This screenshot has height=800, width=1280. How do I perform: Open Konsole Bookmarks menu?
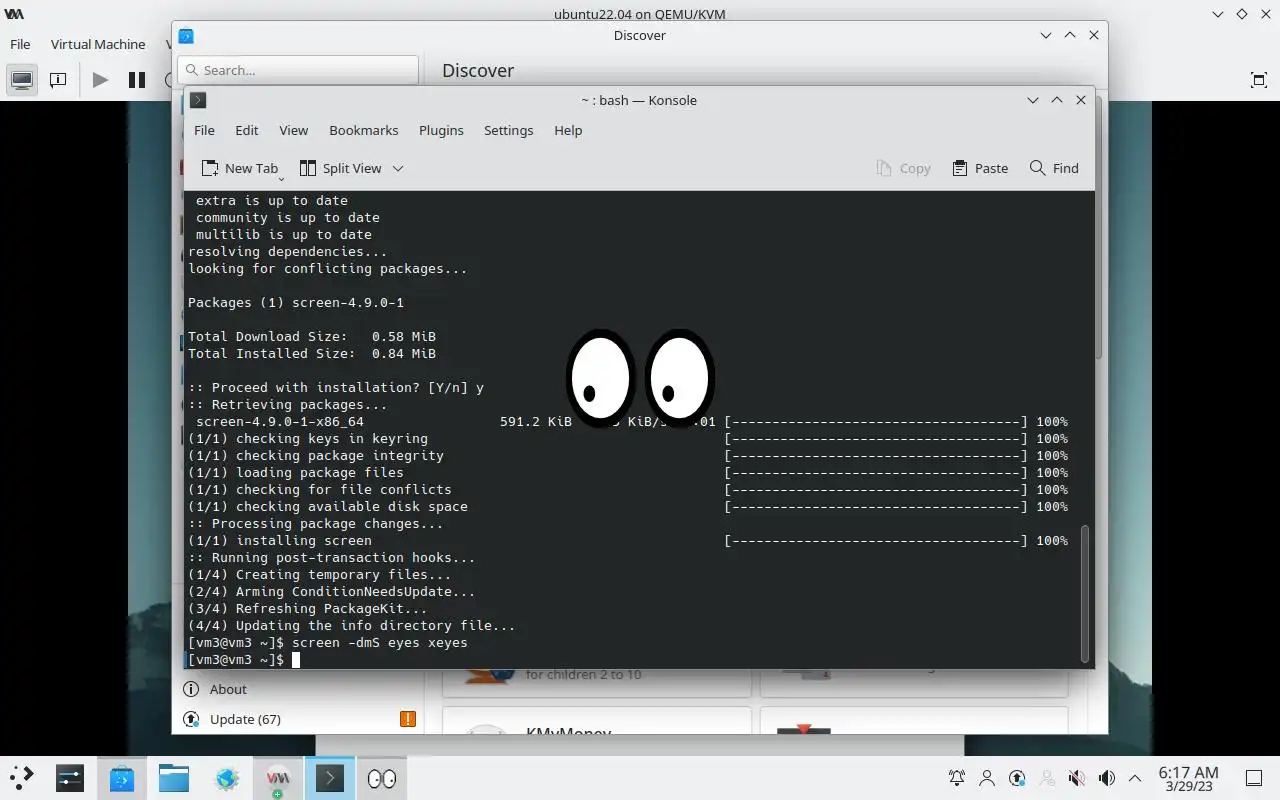(364, 130)
